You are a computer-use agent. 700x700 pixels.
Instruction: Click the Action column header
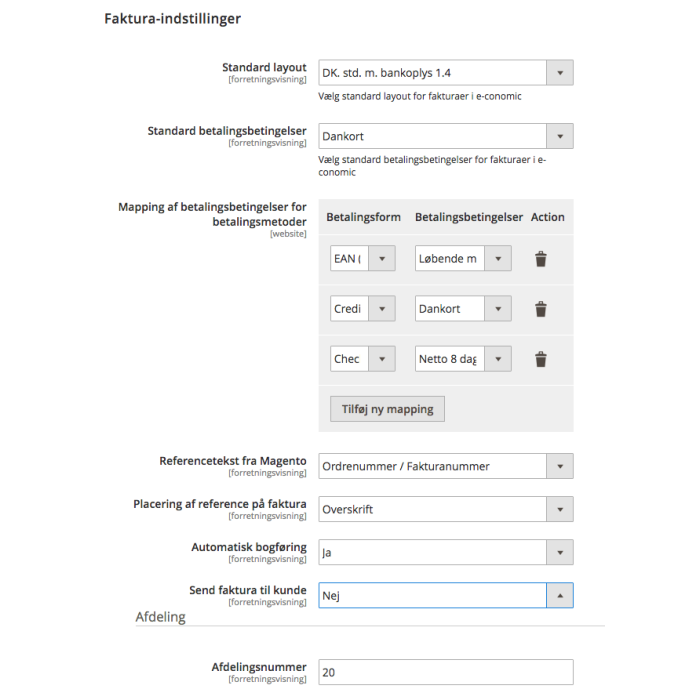(x=547, y=217)
